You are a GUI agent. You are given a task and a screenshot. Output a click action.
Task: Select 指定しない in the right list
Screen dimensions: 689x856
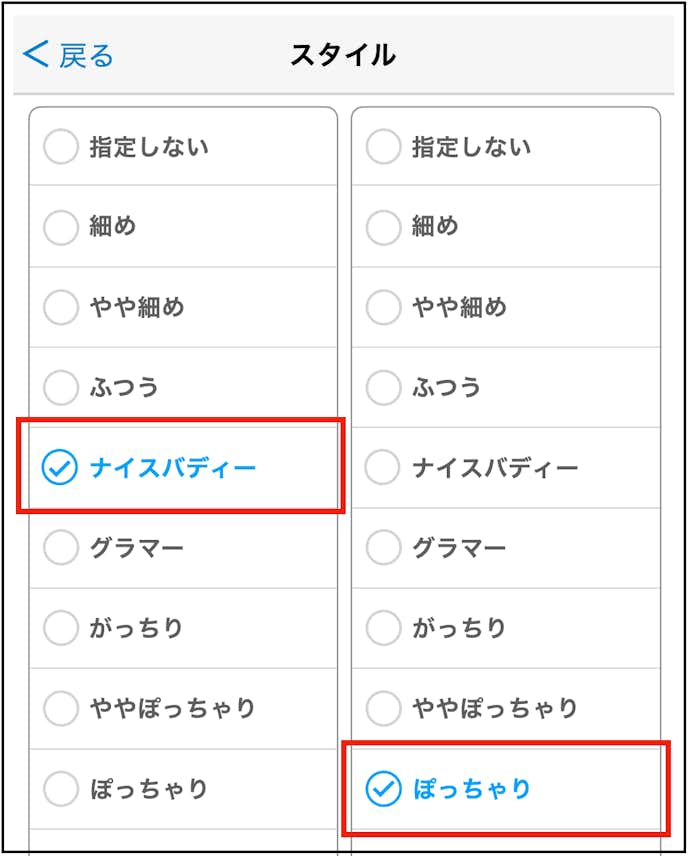tap(383, 147)
